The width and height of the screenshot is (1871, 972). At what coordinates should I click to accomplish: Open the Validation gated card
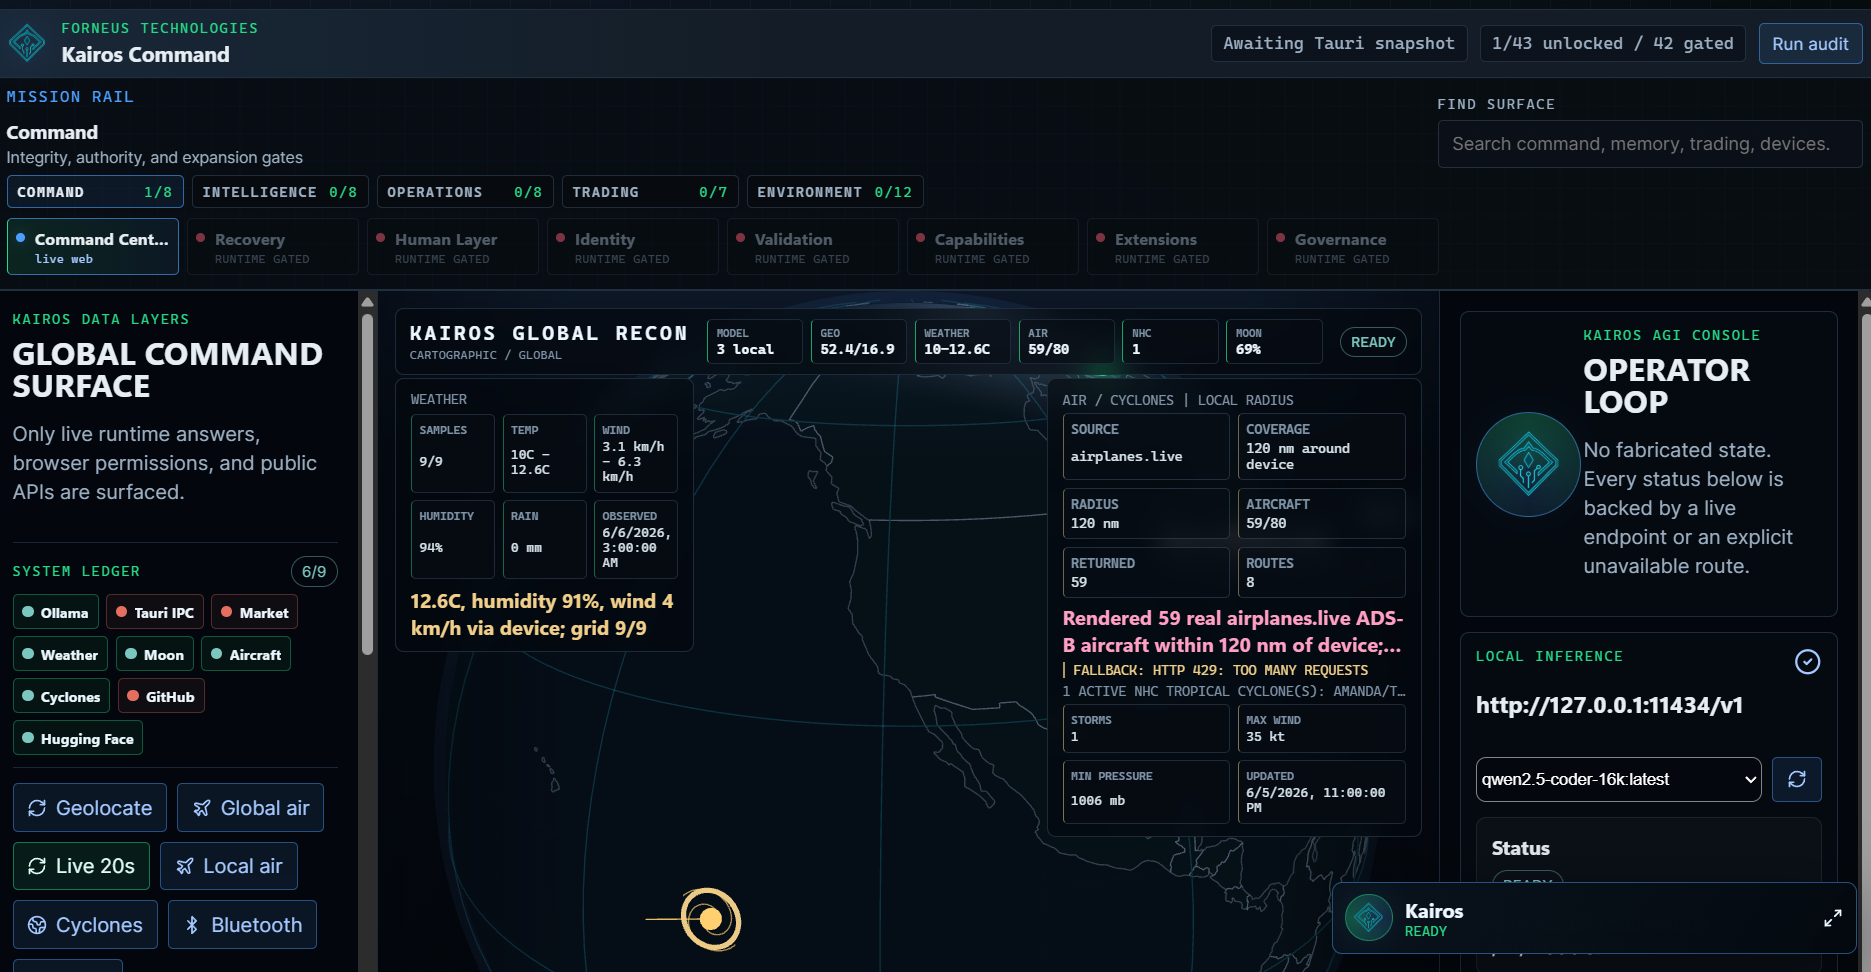coord(813,247)
